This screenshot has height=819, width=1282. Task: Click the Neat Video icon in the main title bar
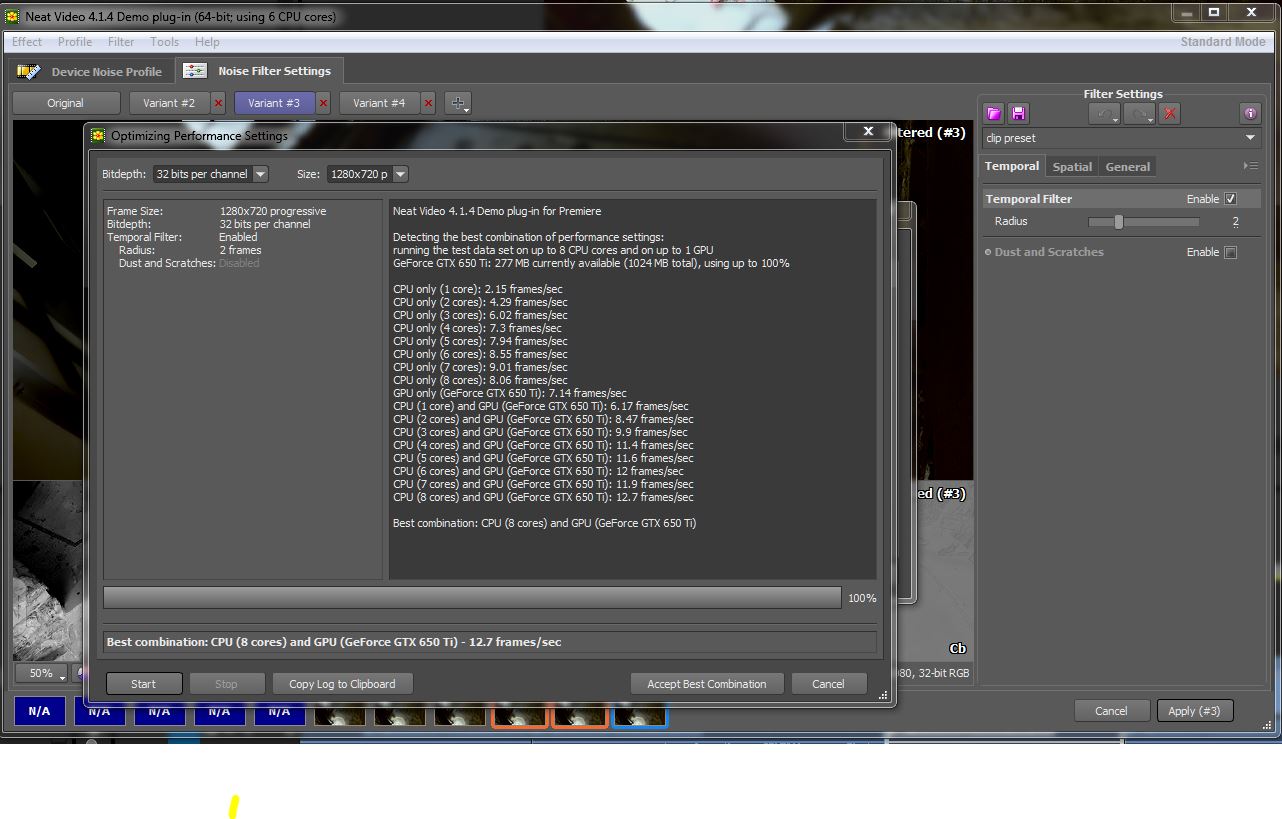(12, 17)
